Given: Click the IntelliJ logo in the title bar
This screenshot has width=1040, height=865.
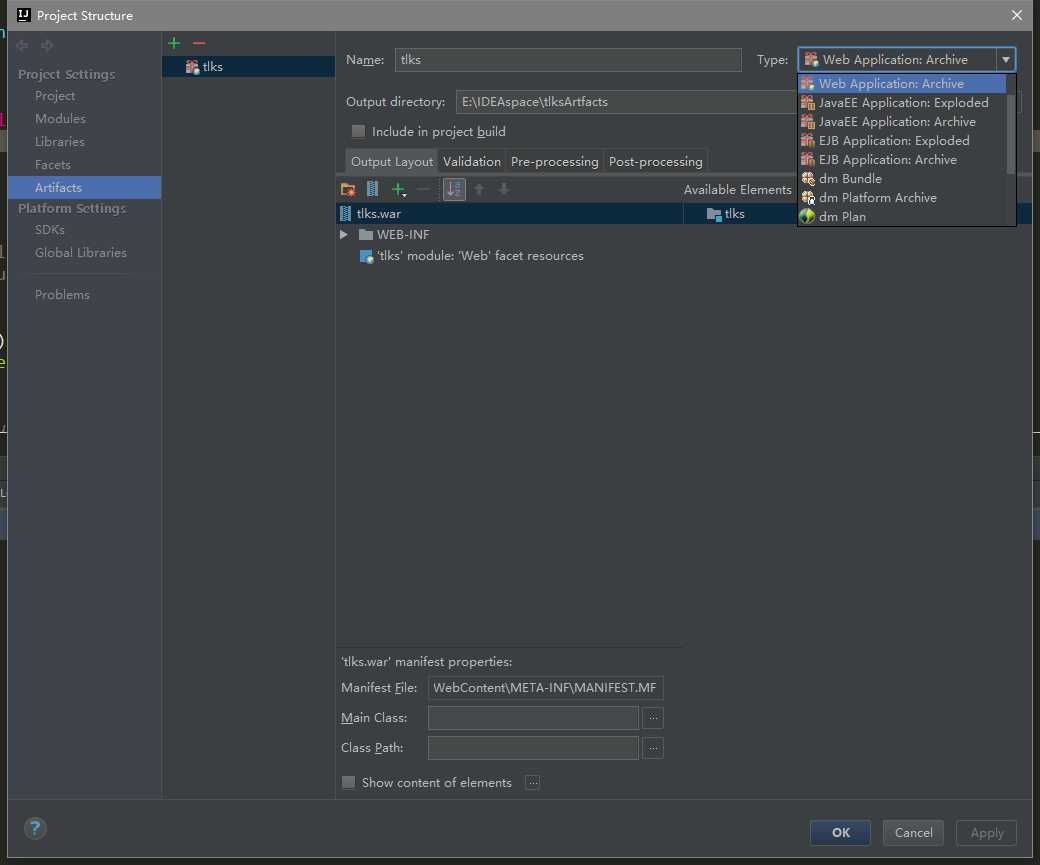Looking at the screenshot, I should coord(23,15).
